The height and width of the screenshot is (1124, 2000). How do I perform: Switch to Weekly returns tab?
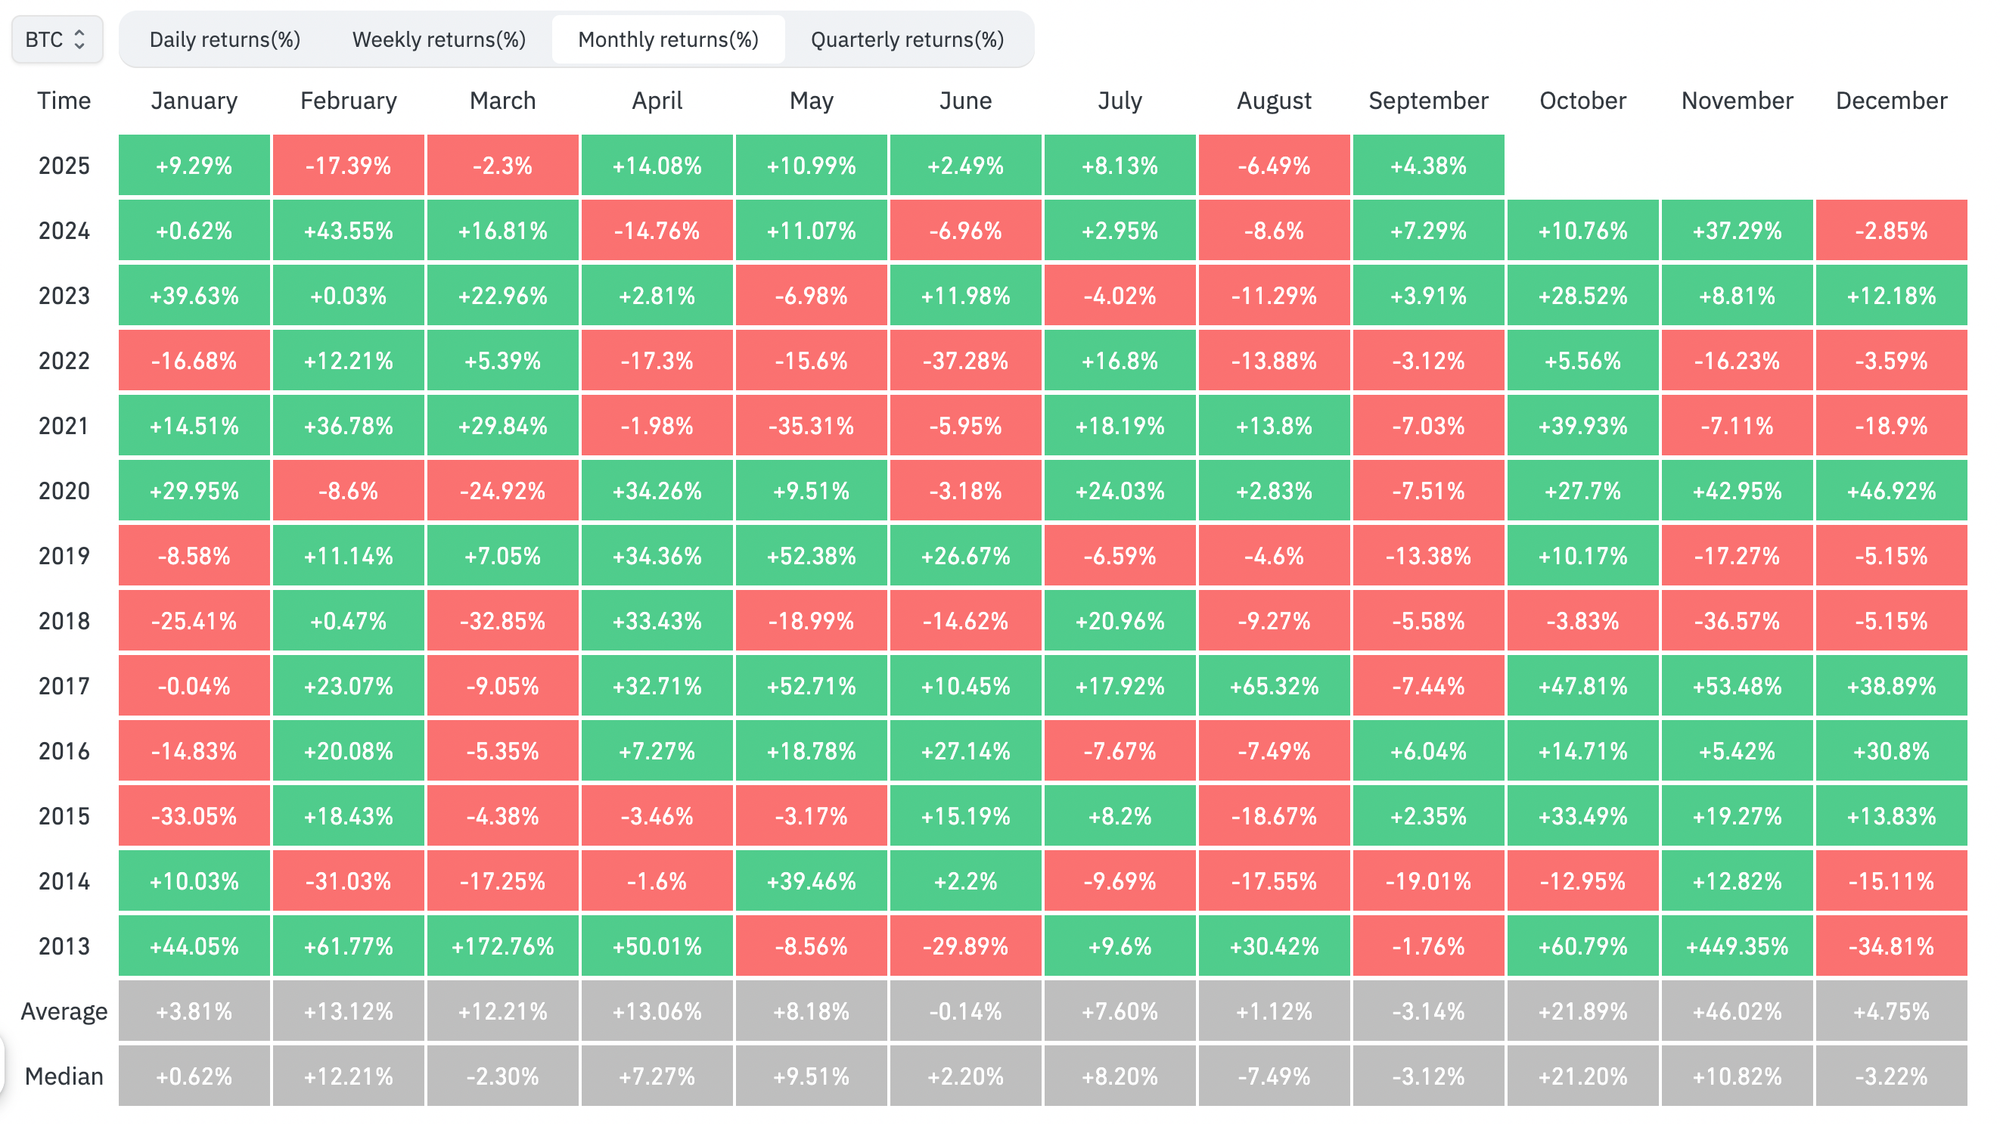pos(438,40)
